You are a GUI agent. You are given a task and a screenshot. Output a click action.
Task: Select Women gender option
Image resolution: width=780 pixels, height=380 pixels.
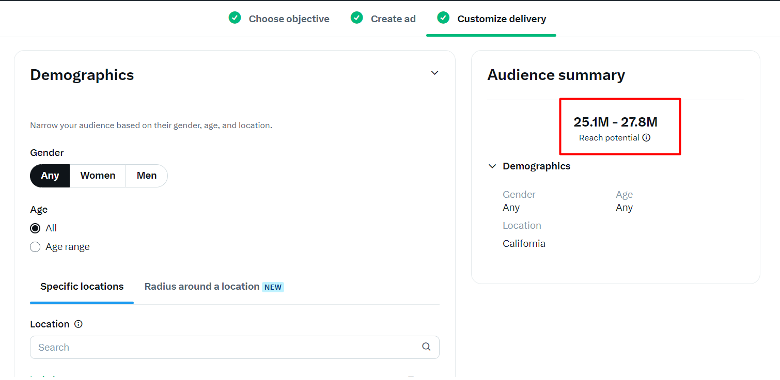(98, 176)
